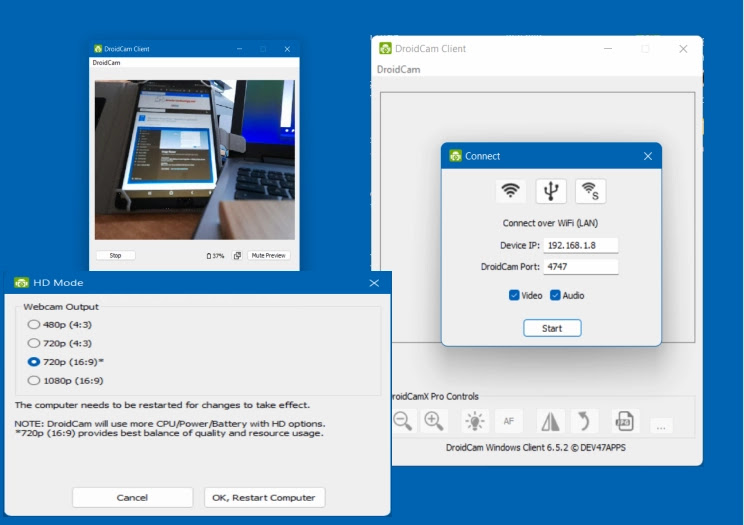Click the pop-out icon beside Mute Preview

pyautogui.click(x=237, y=255)
